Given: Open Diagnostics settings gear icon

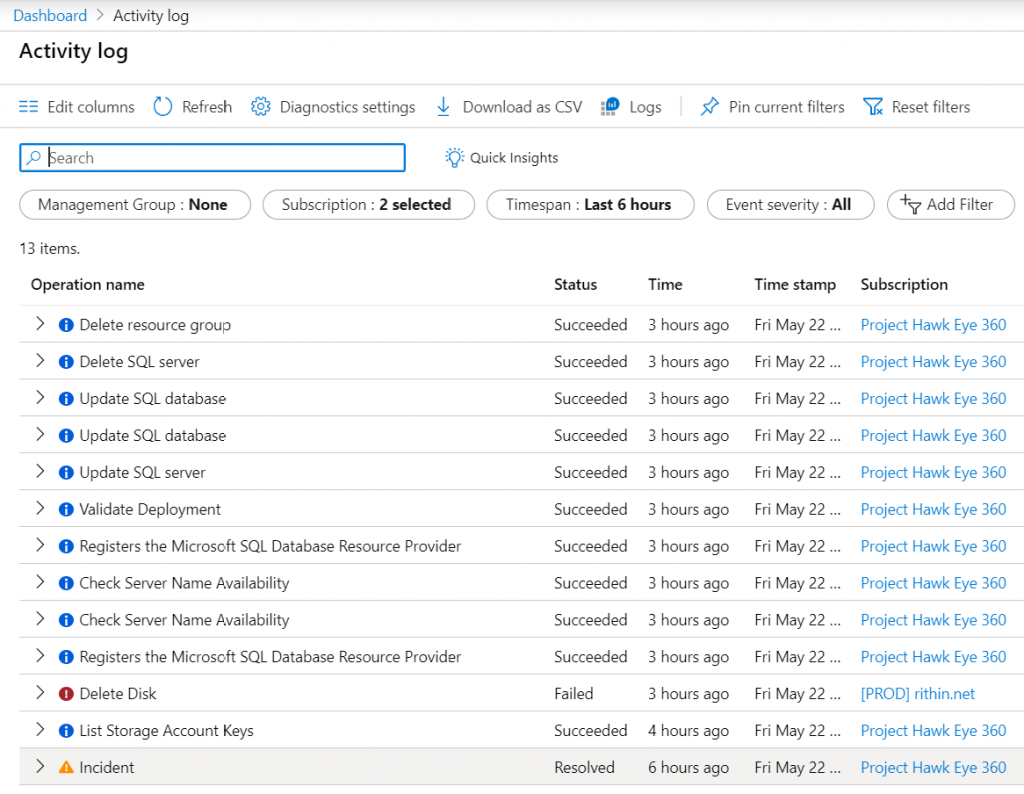Looking at the screenshot, I should pyautogui.click(x=261, y=107).
